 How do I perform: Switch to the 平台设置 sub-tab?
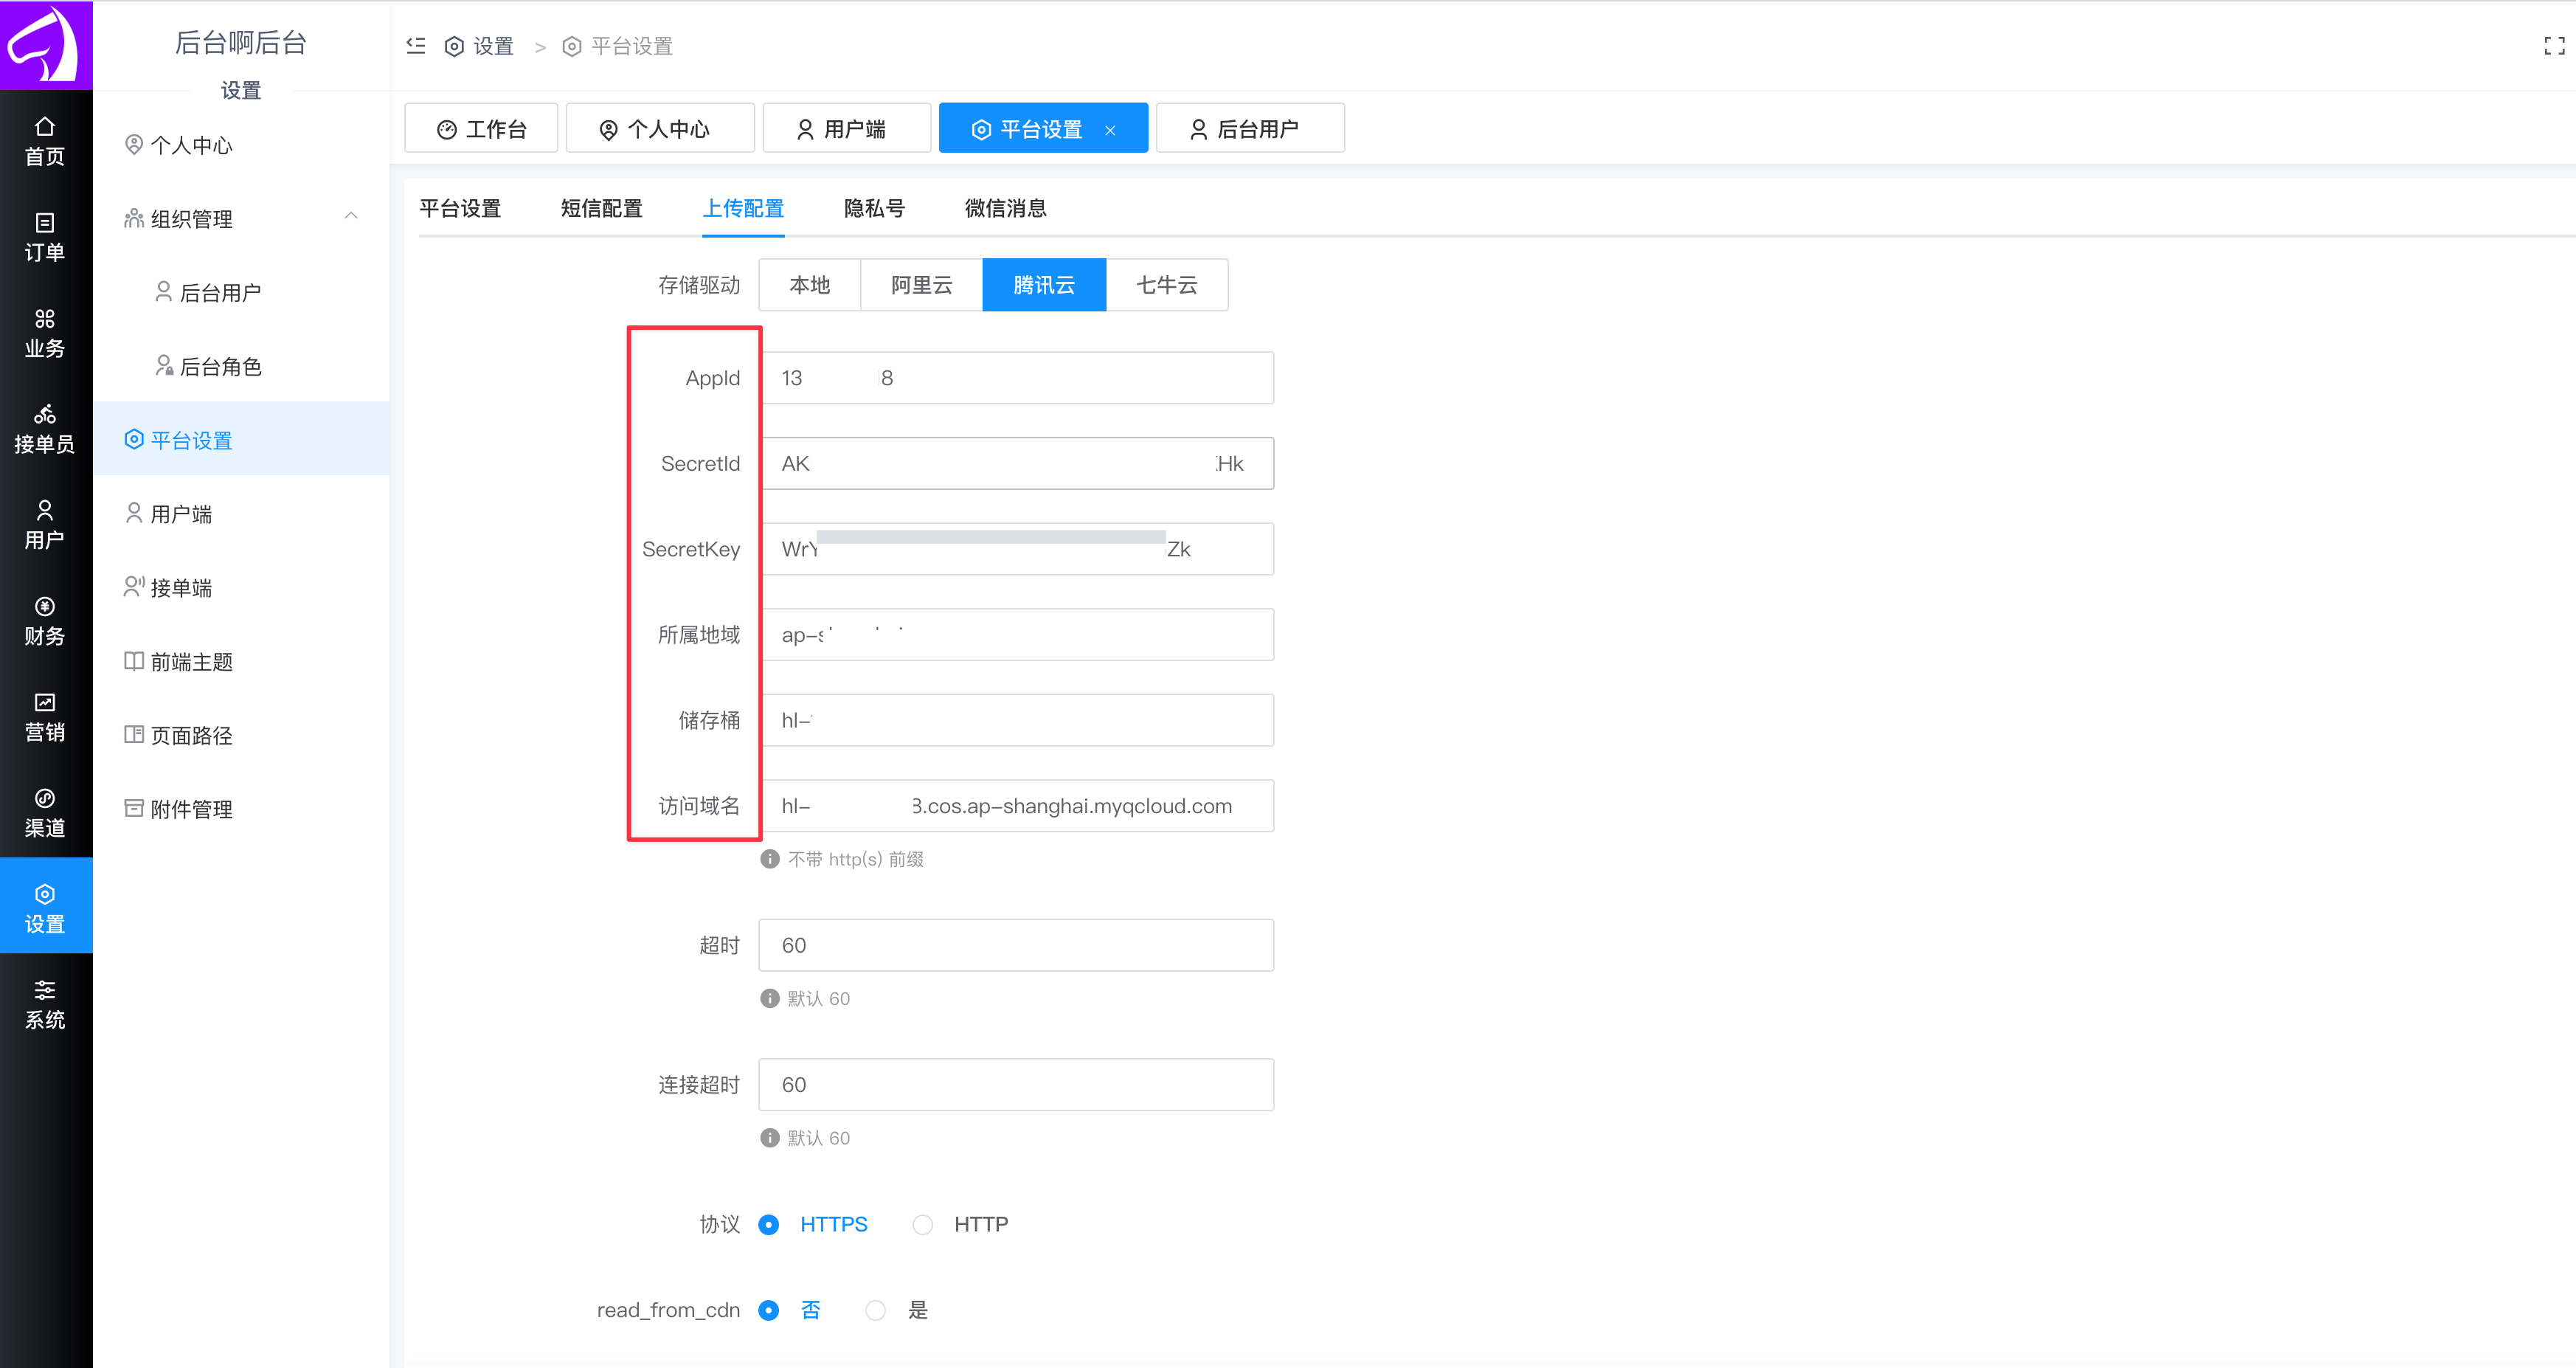click(460, 208)
